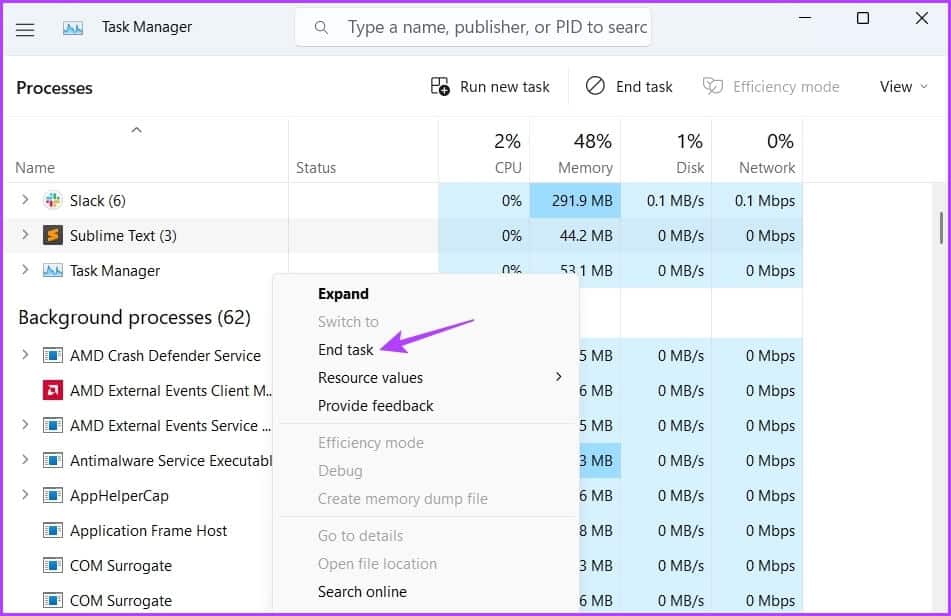
Task: Choose Expand from the context menu
Action: pos(343,294)
